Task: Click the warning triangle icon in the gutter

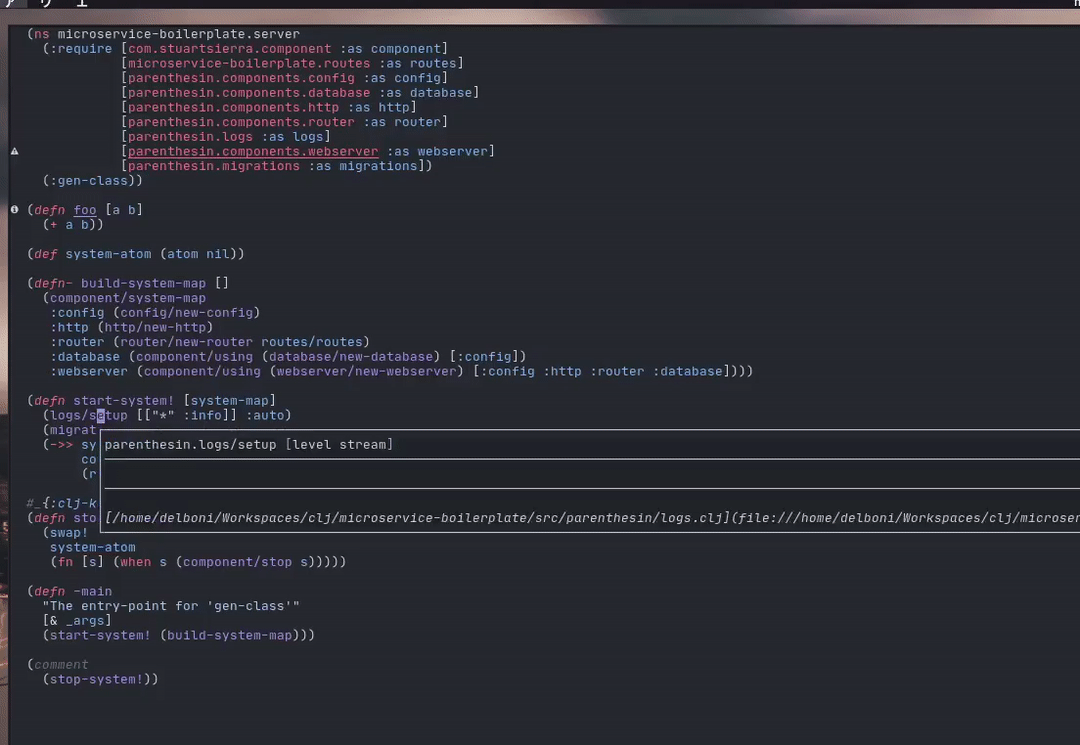Action: coord(14,151)
